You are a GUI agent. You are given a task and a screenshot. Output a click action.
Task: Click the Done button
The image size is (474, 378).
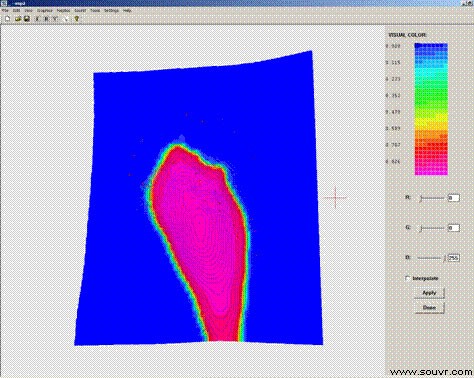(x=429, y=307)
